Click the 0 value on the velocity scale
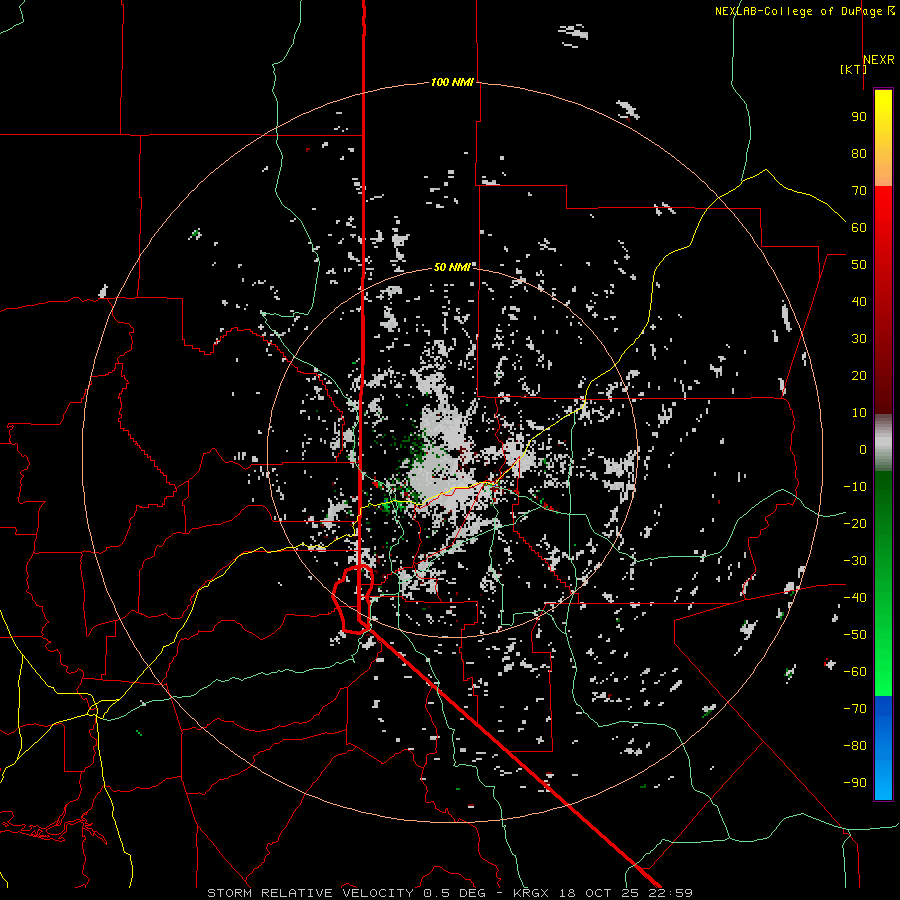This screenshot has height=900, width=900. click(863, 450)
